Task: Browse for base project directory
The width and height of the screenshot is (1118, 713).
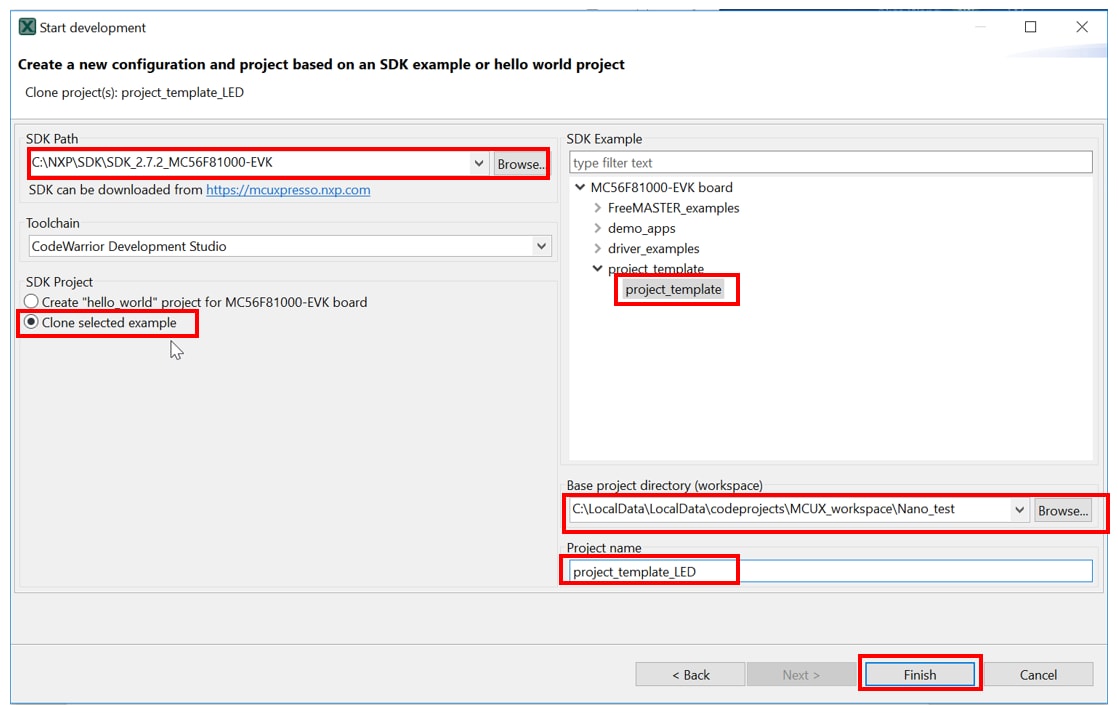Action: click(1062, 510)
